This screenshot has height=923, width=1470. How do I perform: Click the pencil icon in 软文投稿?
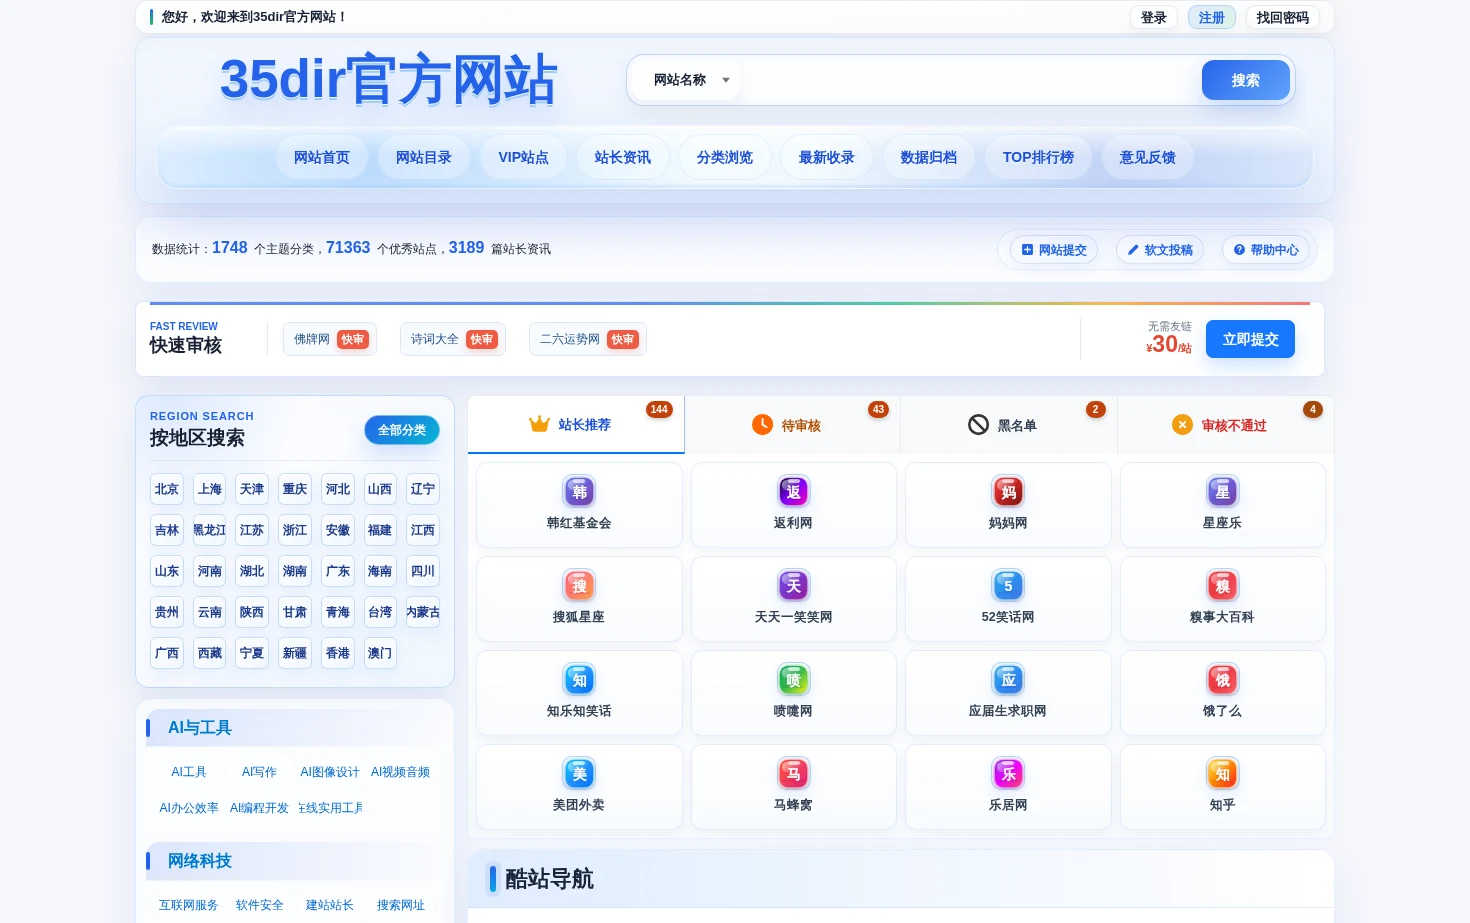point(1133,250)
